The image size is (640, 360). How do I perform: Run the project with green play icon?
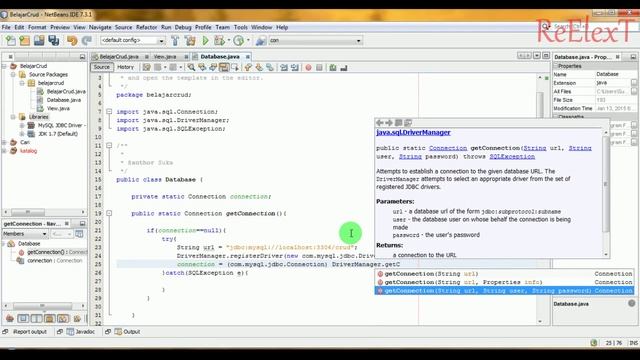click(x=205, y=40)
